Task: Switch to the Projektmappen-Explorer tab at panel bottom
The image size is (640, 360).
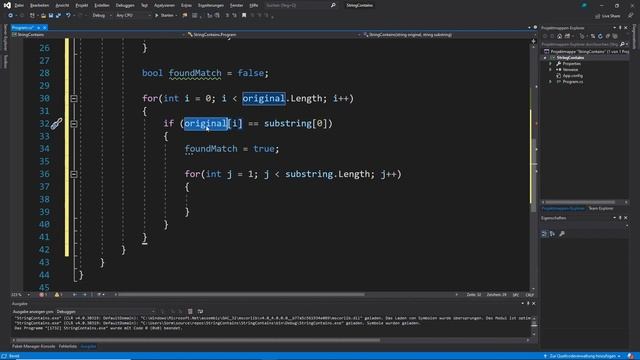Action: tap(563, 209)
